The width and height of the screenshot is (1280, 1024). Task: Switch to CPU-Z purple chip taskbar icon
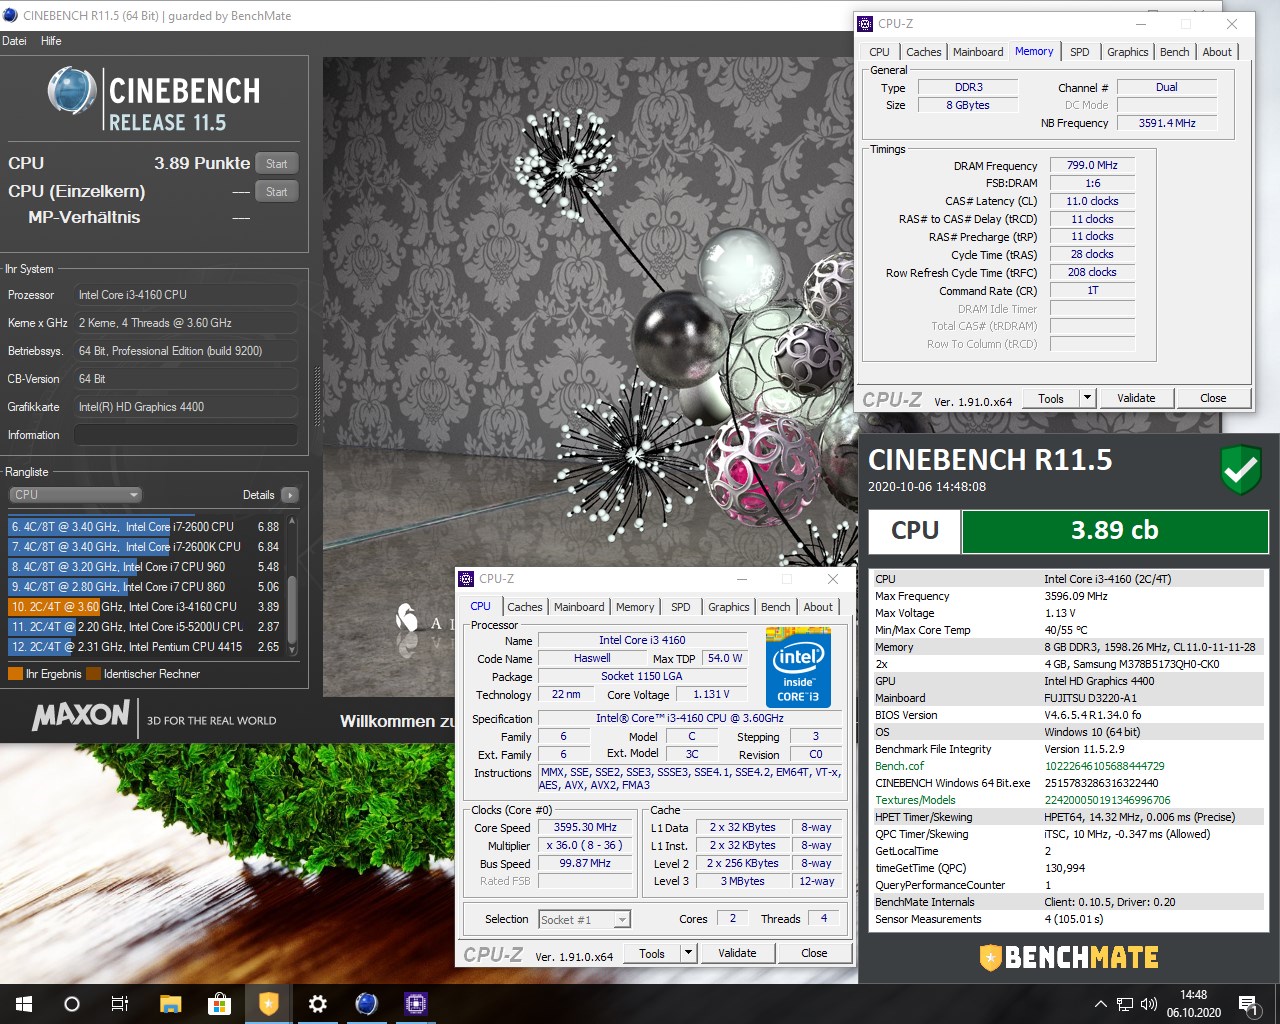[x=416, y=1004]
